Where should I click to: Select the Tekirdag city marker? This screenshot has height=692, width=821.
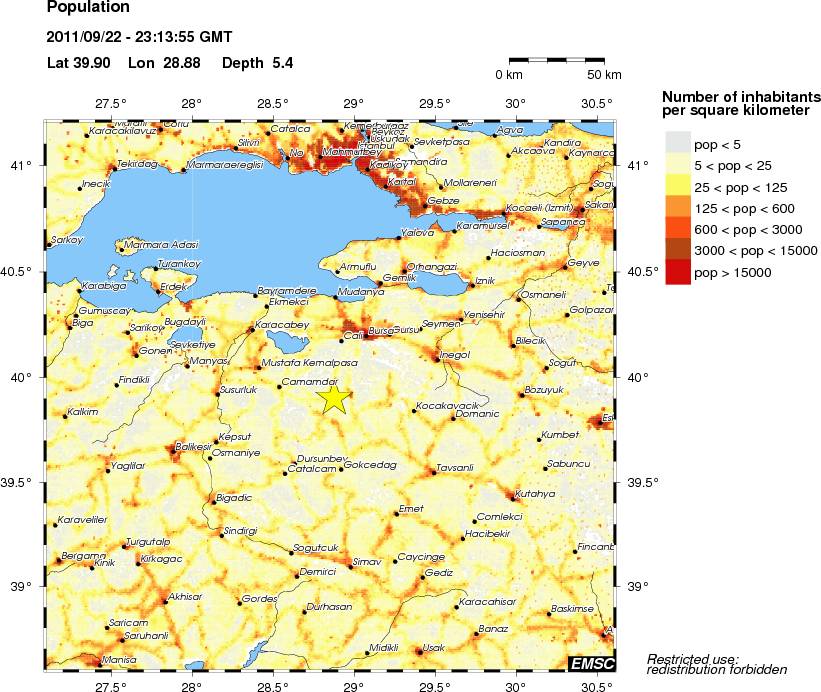point(113,169)
